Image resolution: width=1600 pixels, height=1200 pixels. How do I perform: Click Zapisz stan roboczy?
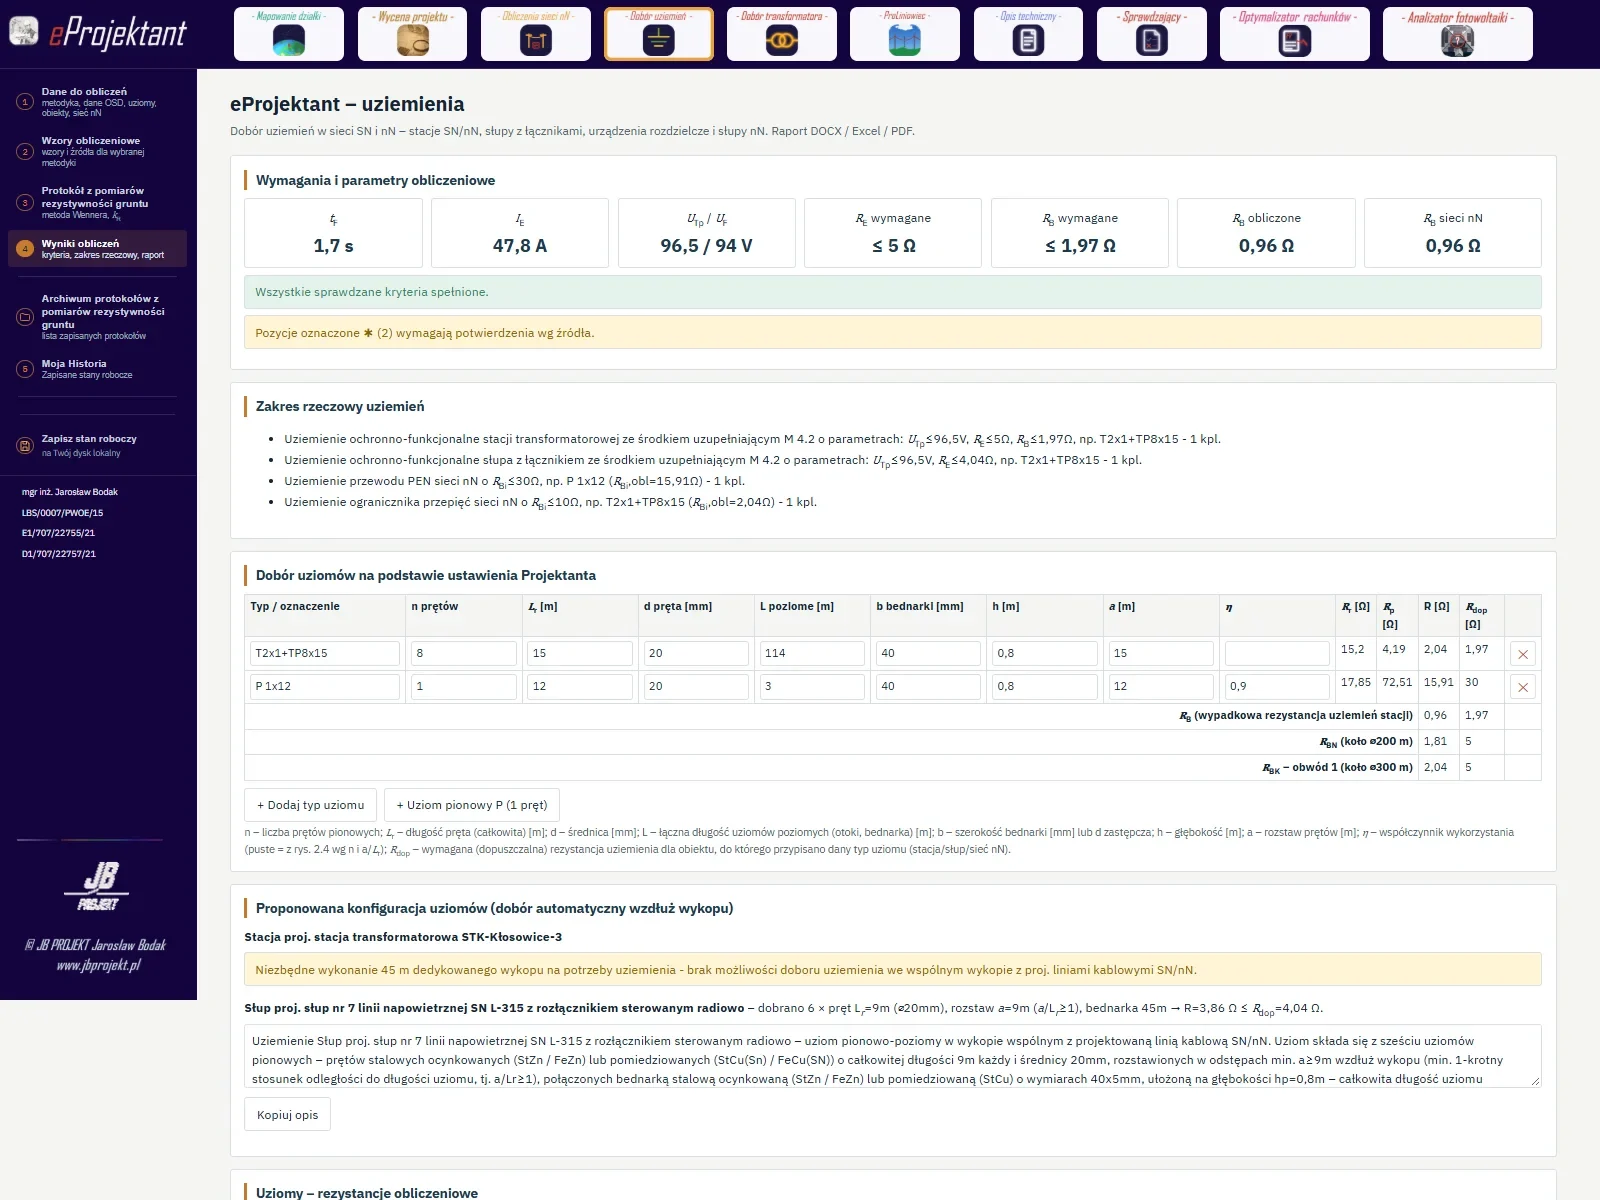tap(97, 445)
